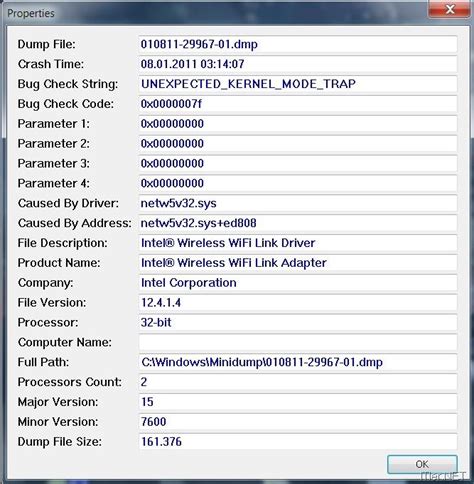Select the Caused By Driver netw5v32.sys field
Image resolution: width=474 pixels, height=484 pixels.
[x=298, y=203]
